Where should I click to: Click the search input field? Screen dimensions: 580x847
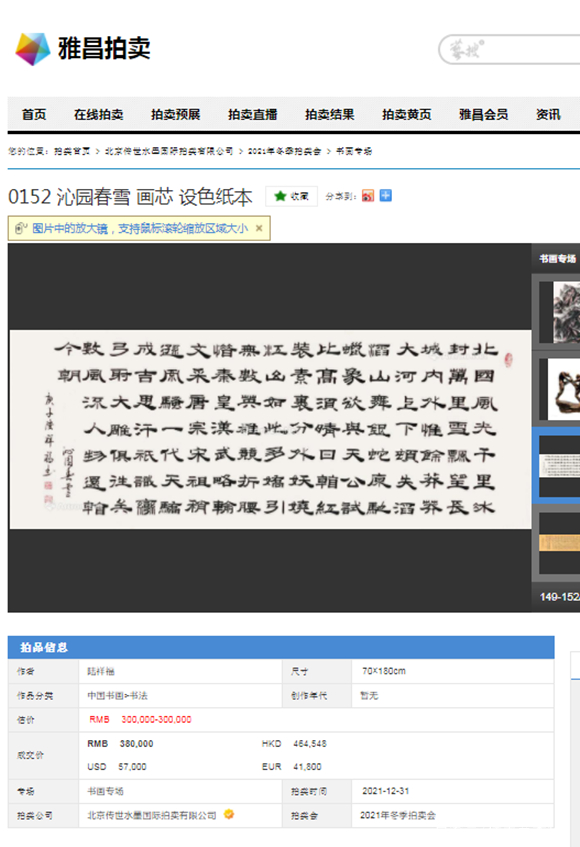[x=510, y=50]
